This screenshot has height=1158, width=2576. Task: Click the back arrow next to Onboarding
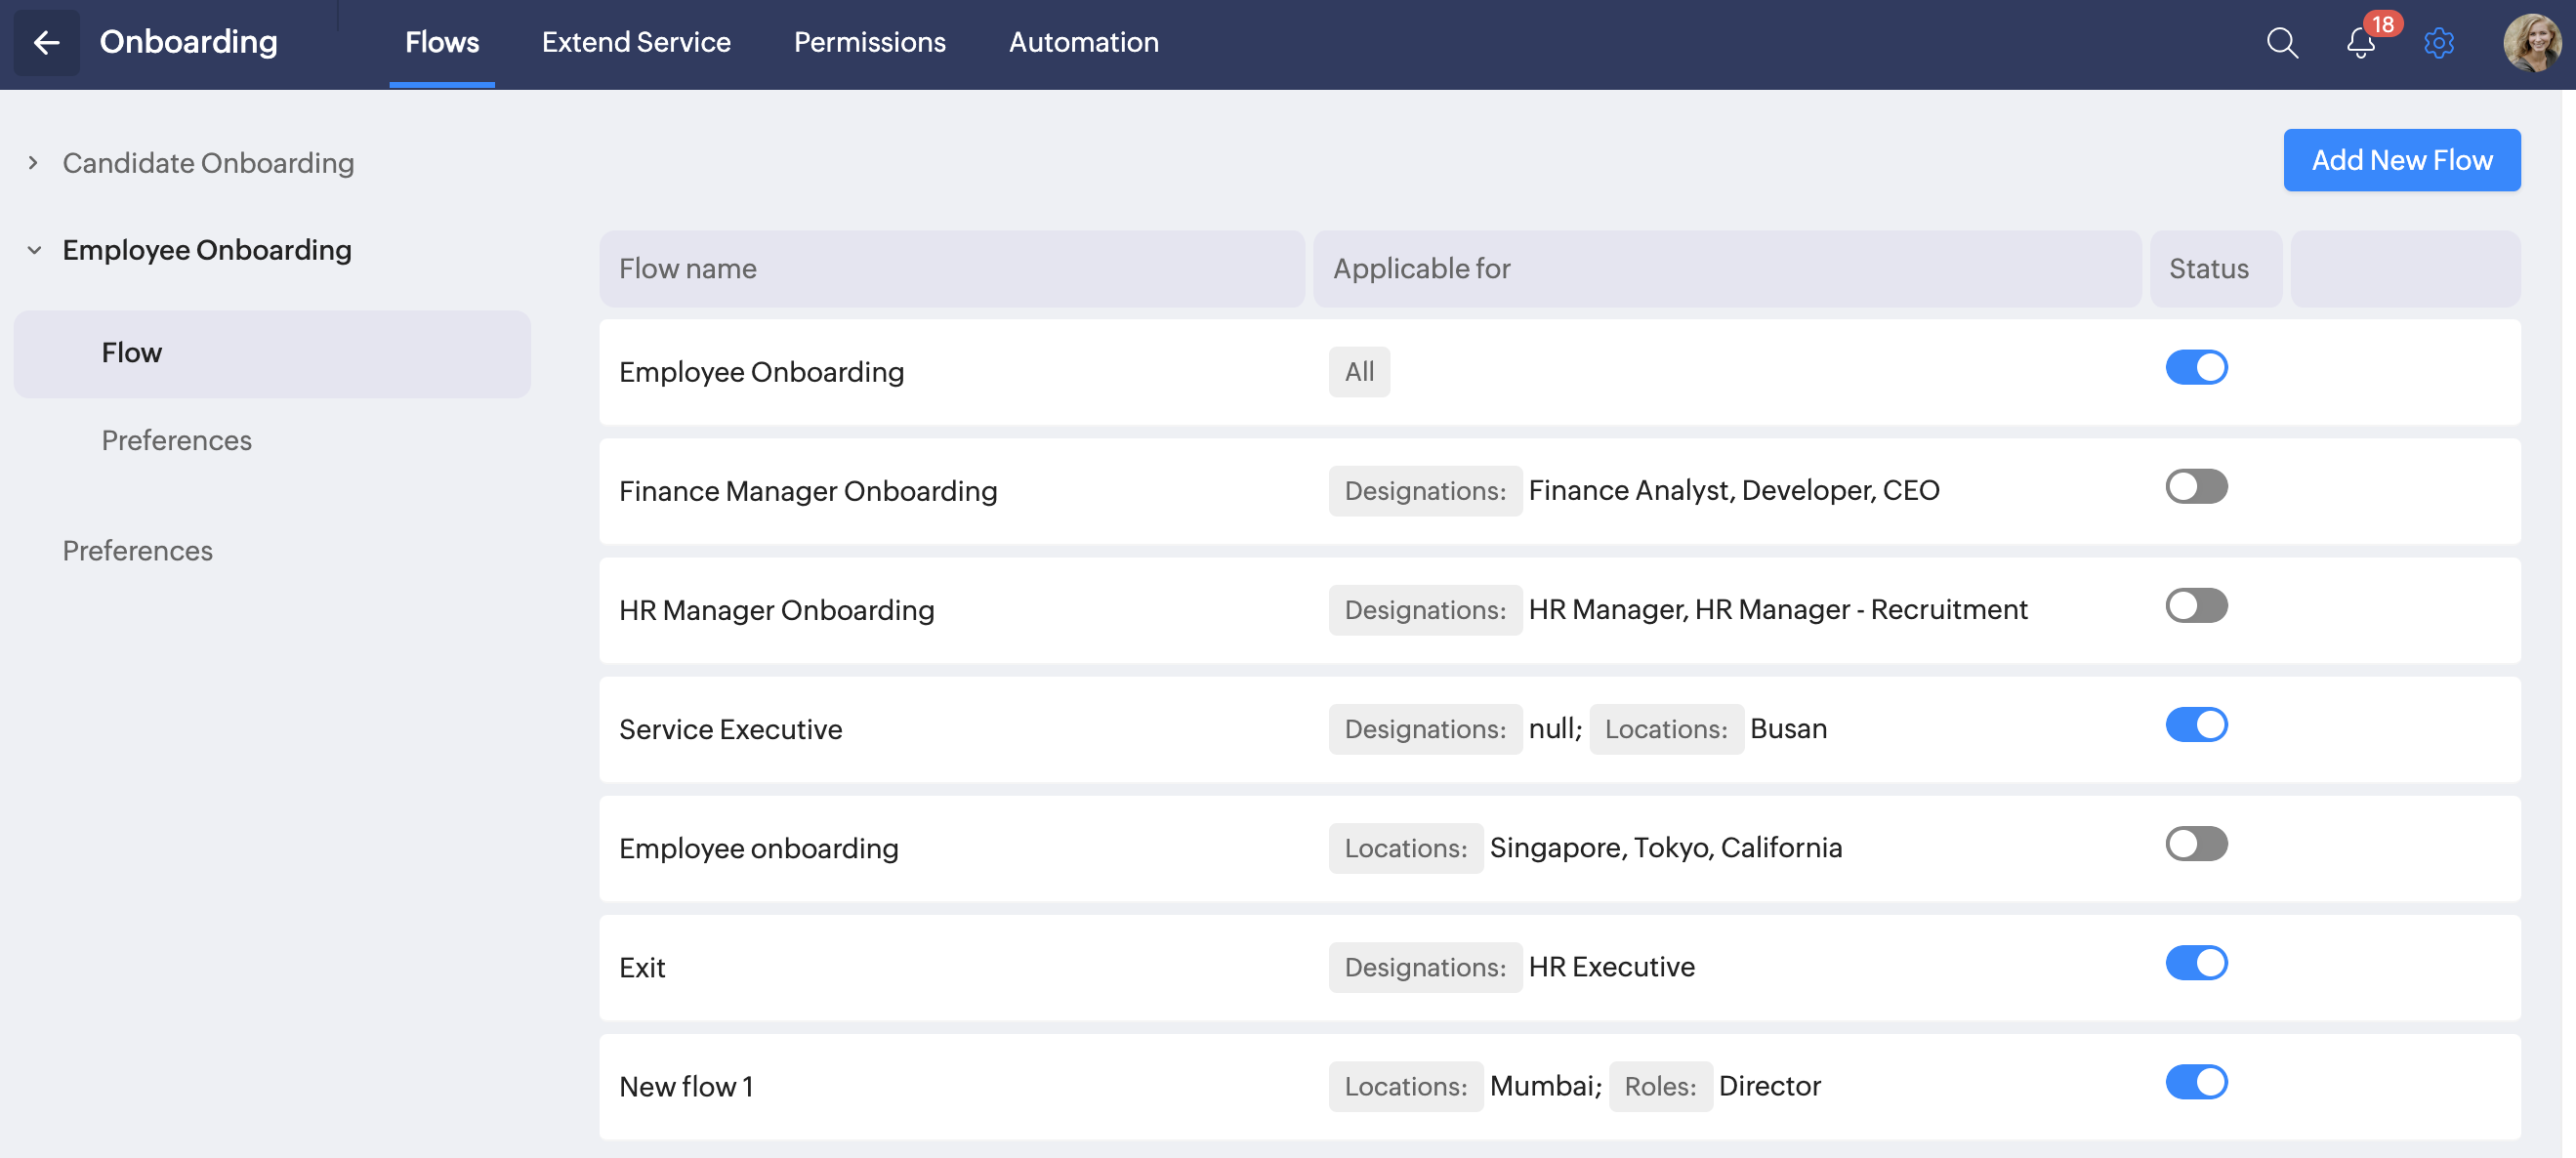46,43
